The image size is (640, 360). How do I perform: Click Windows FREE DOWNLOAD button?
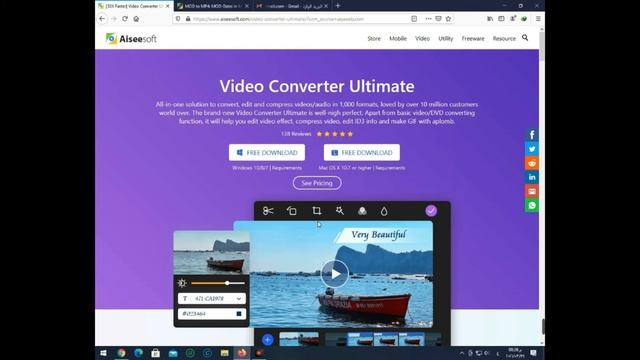pos(267,152)
